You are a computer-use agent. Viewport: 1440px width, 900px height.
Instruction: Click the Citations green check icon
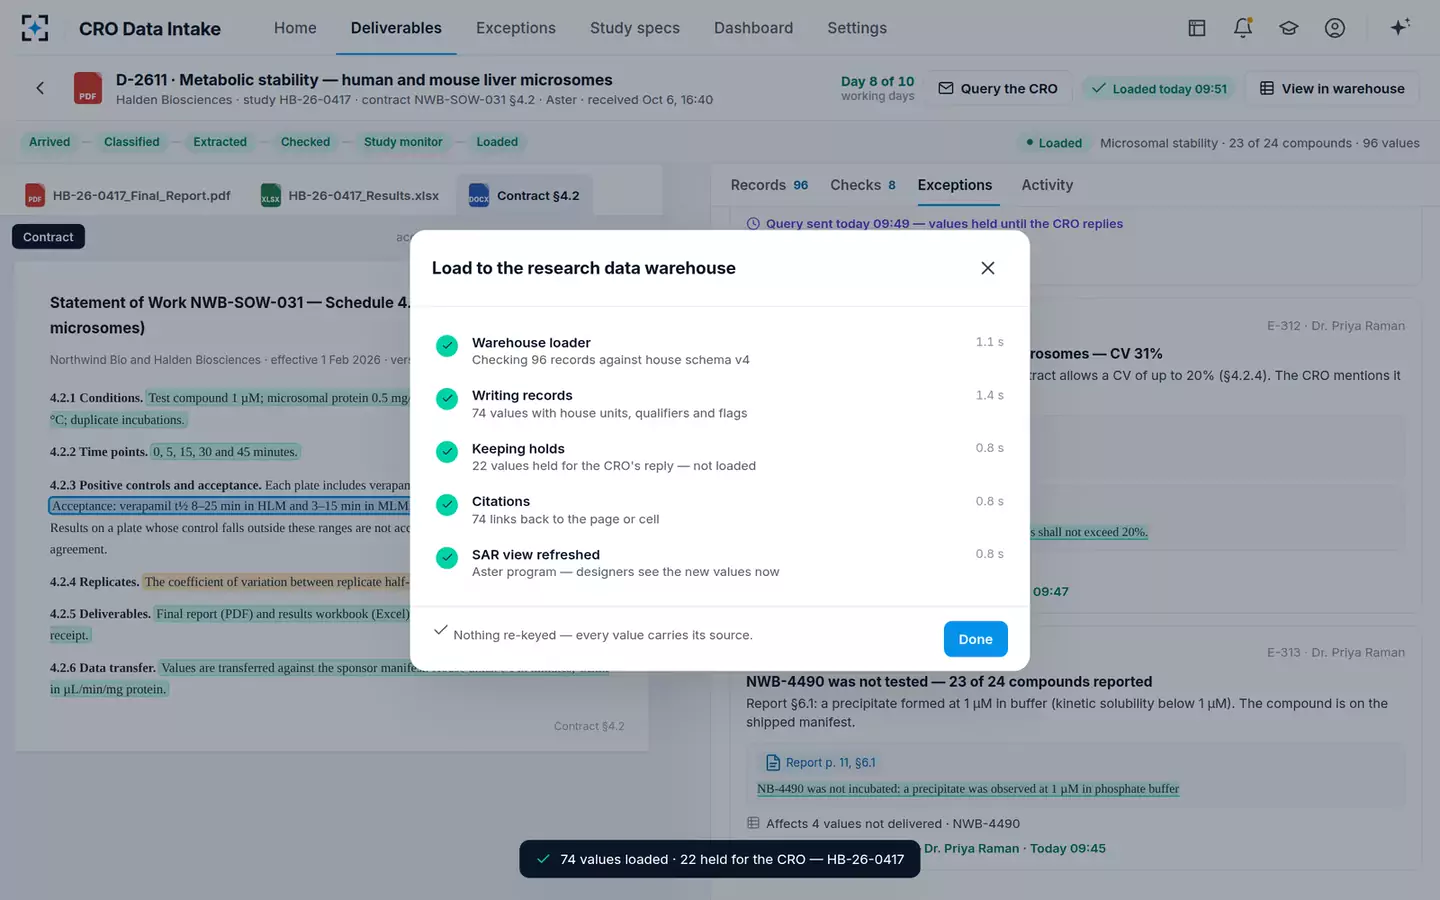click(447, 505)
